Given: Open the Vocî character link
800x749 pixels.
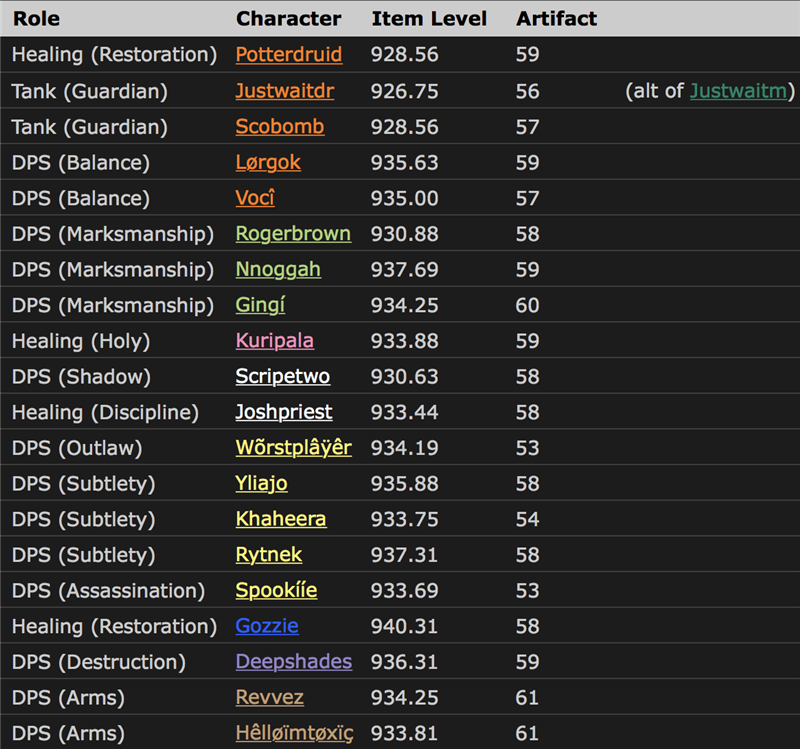Looking at the screenshot, I should (x=255, y=198).
